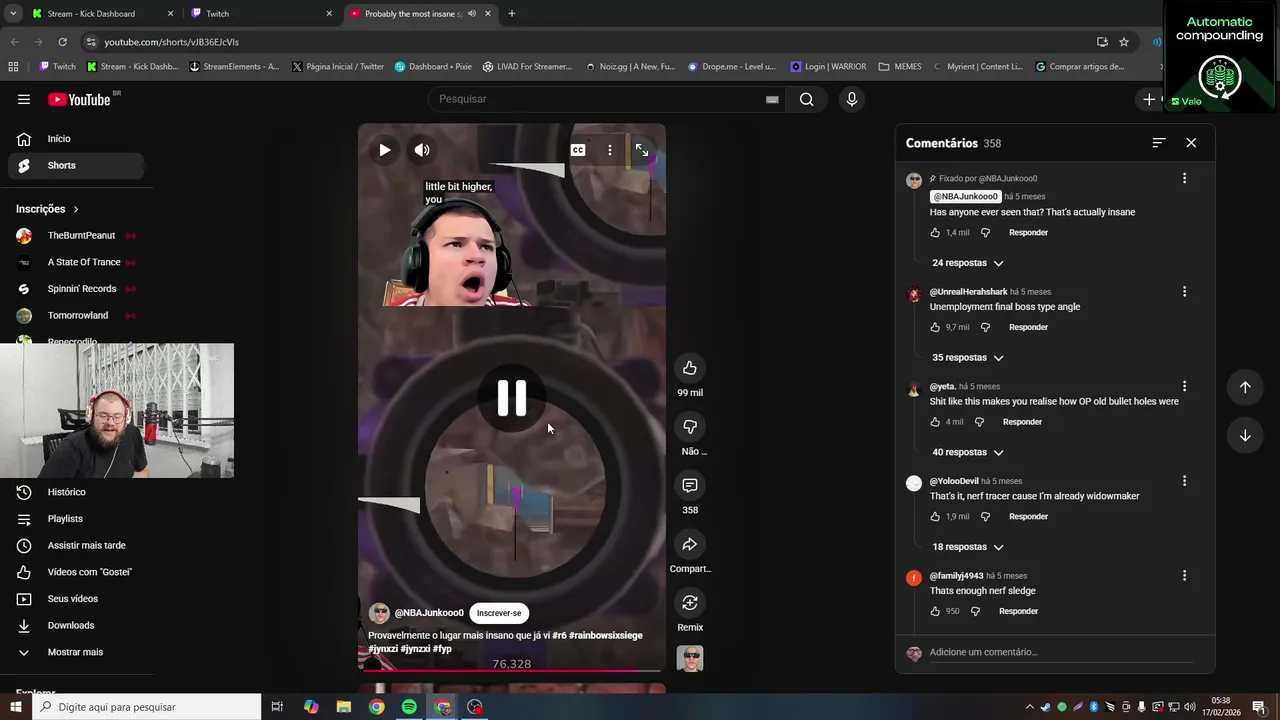
Task: Open Início in the sidebar
Action: 76,139
